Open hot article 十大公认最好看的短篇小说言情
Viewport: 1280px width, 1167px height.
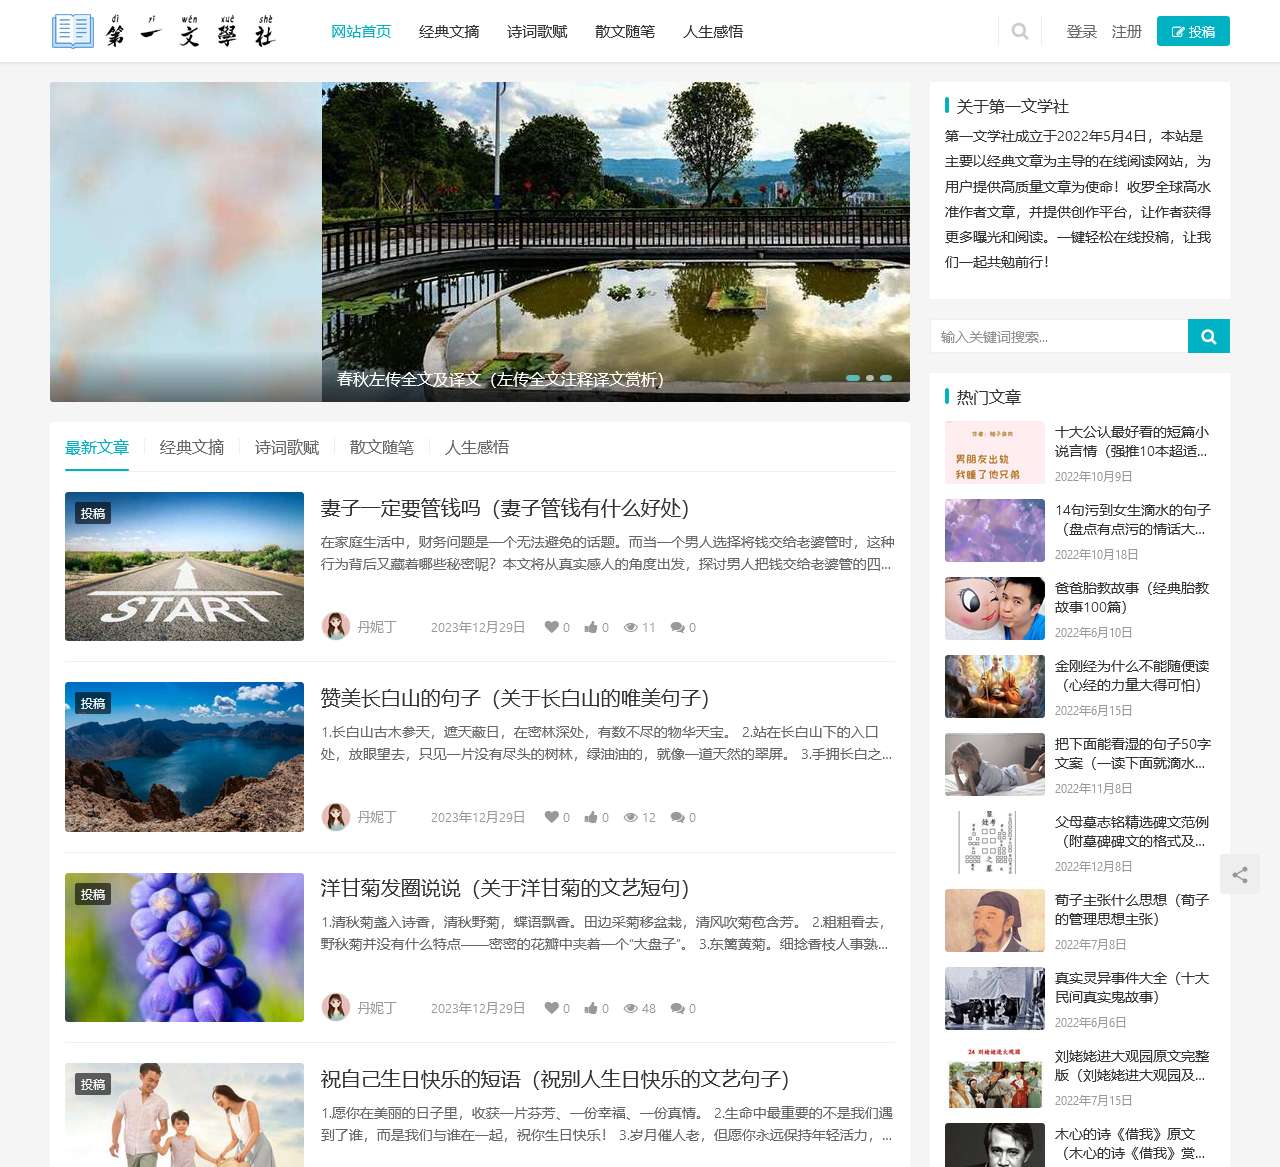(1132, 441)
